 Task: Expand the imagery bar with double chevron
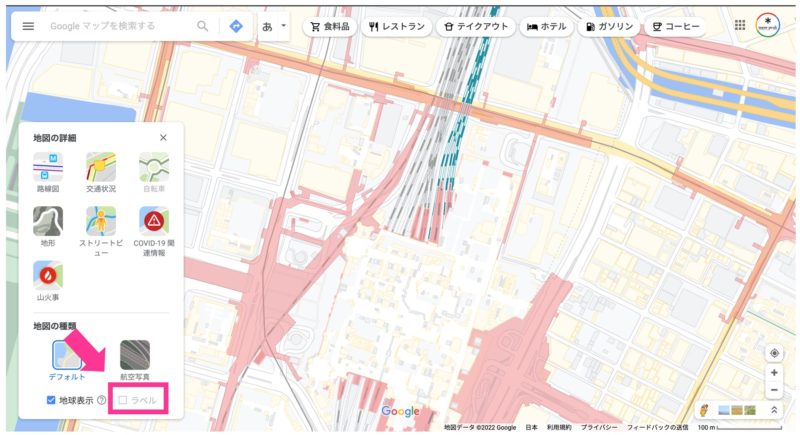[x=773, y=410]
